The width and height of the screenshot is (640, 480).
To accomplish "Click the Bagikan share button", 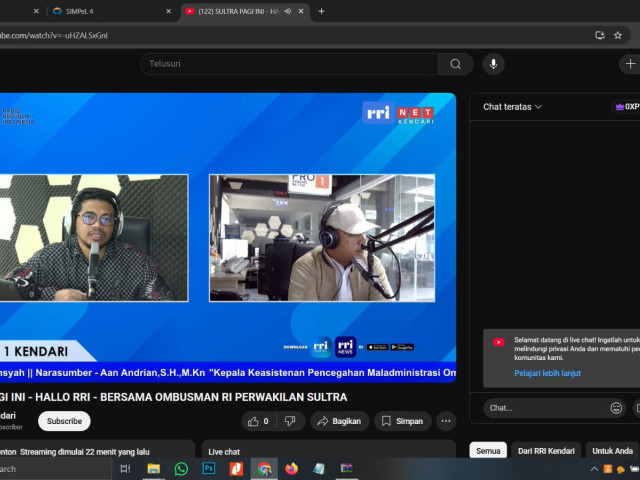I will tap(340, 421).
